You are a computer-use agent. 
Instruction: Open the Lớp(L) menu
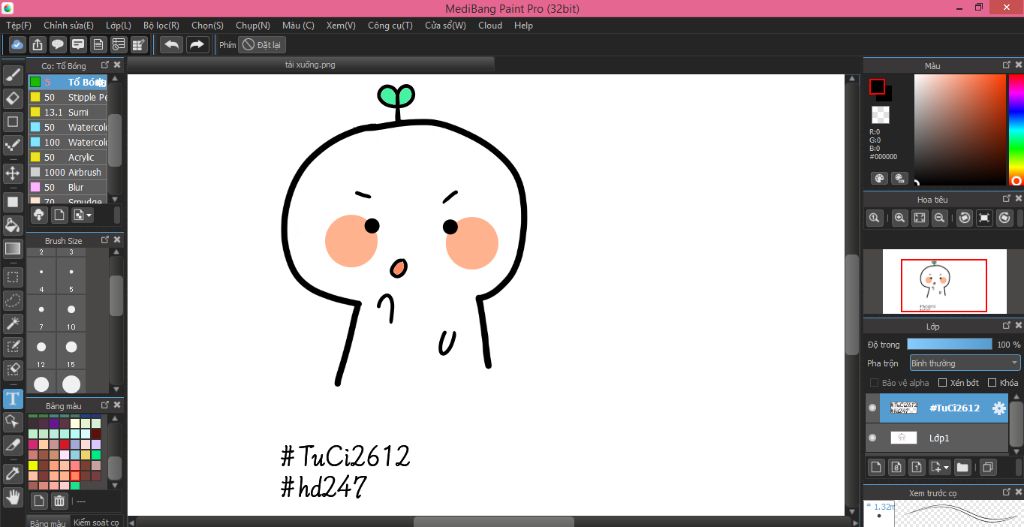click(x=118, y=25)
